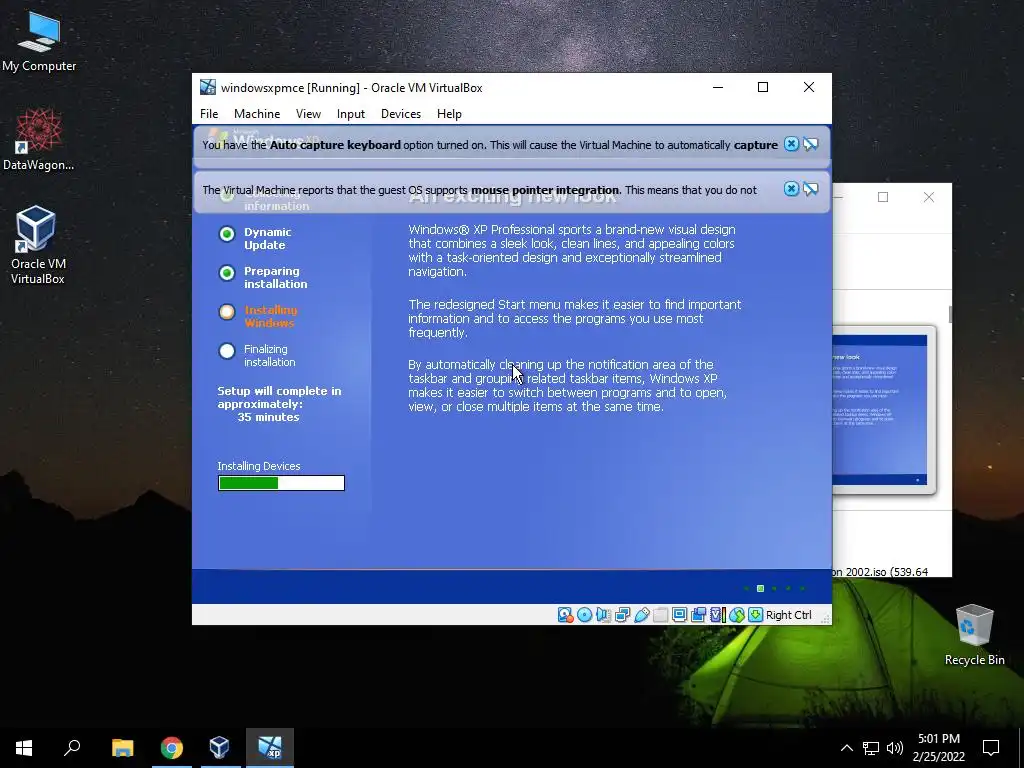The image size is (1024, 768).
Task: Click the 'Right Ctrl' host key label
Action: point(788,615)
